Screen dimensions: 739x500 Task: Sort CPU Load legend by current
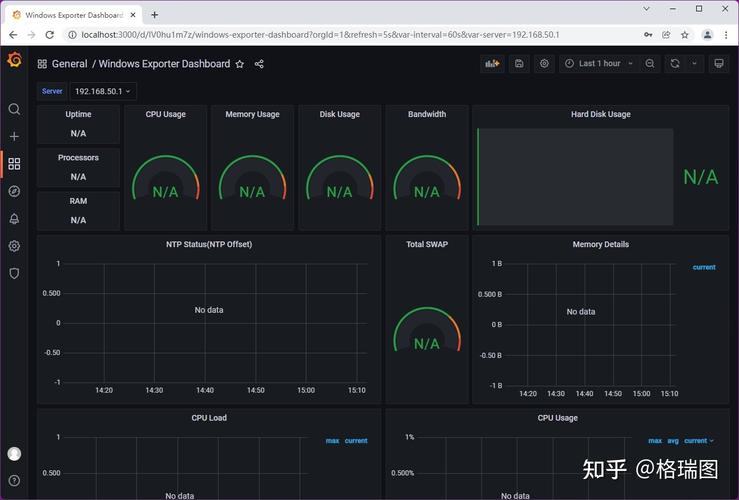[x=356, y=441]
